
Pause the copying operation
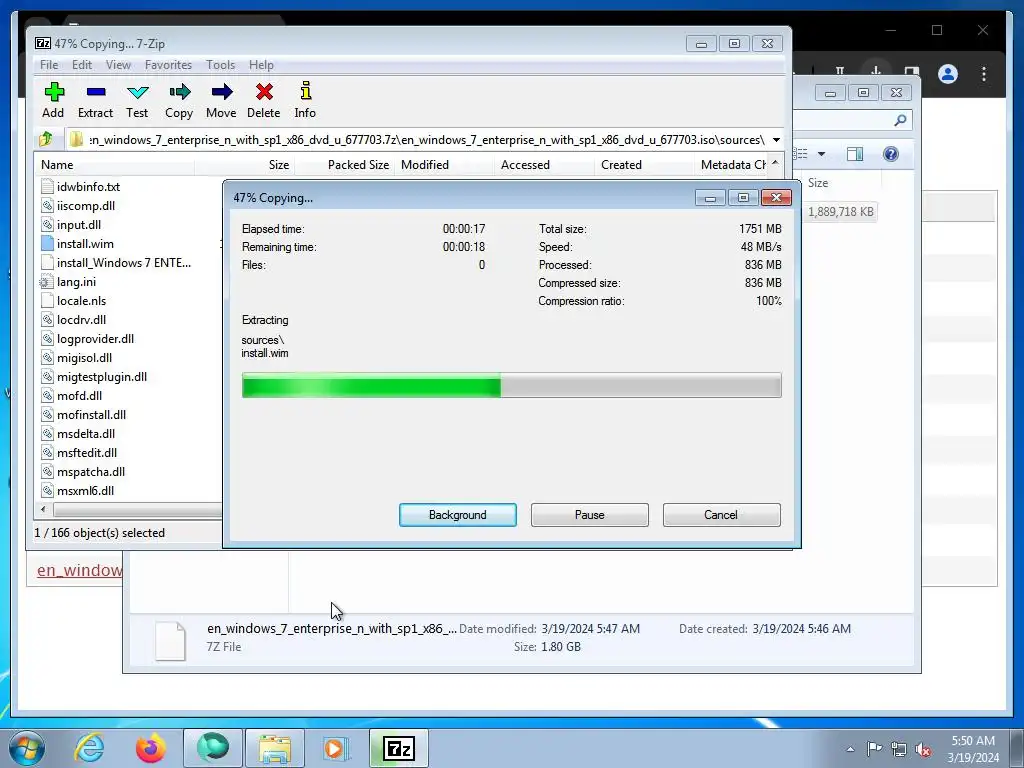(590, 515)
